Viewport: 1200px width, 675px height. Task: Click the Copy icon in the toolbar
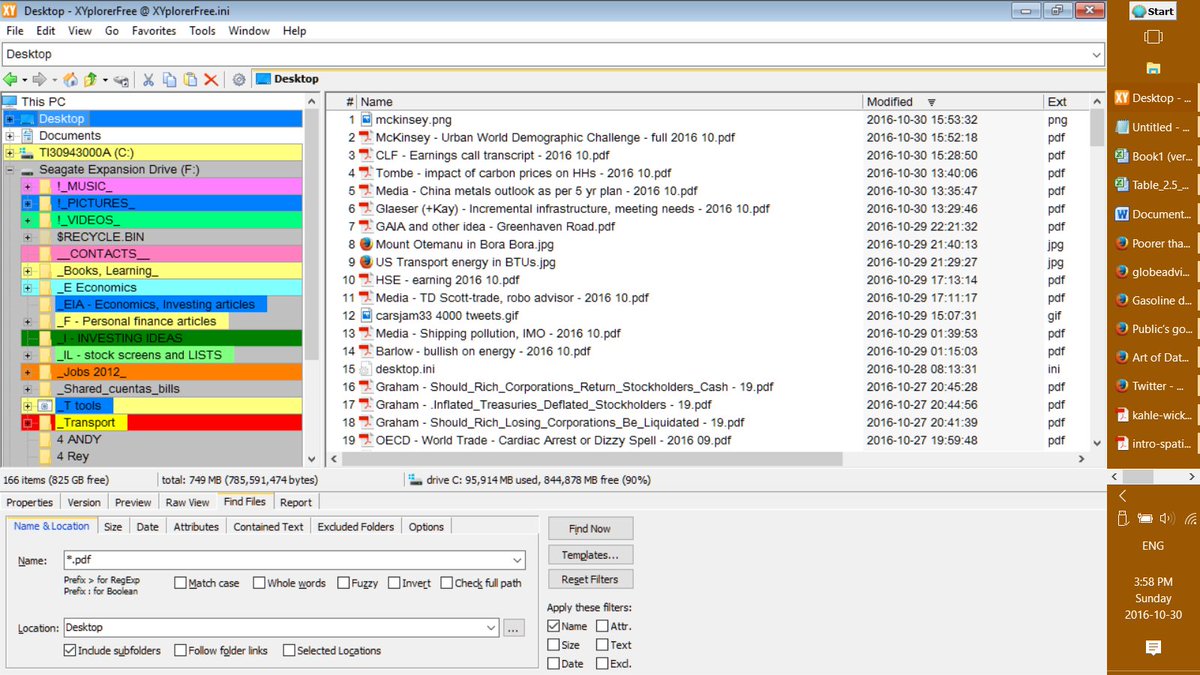[x=170, y=79]
